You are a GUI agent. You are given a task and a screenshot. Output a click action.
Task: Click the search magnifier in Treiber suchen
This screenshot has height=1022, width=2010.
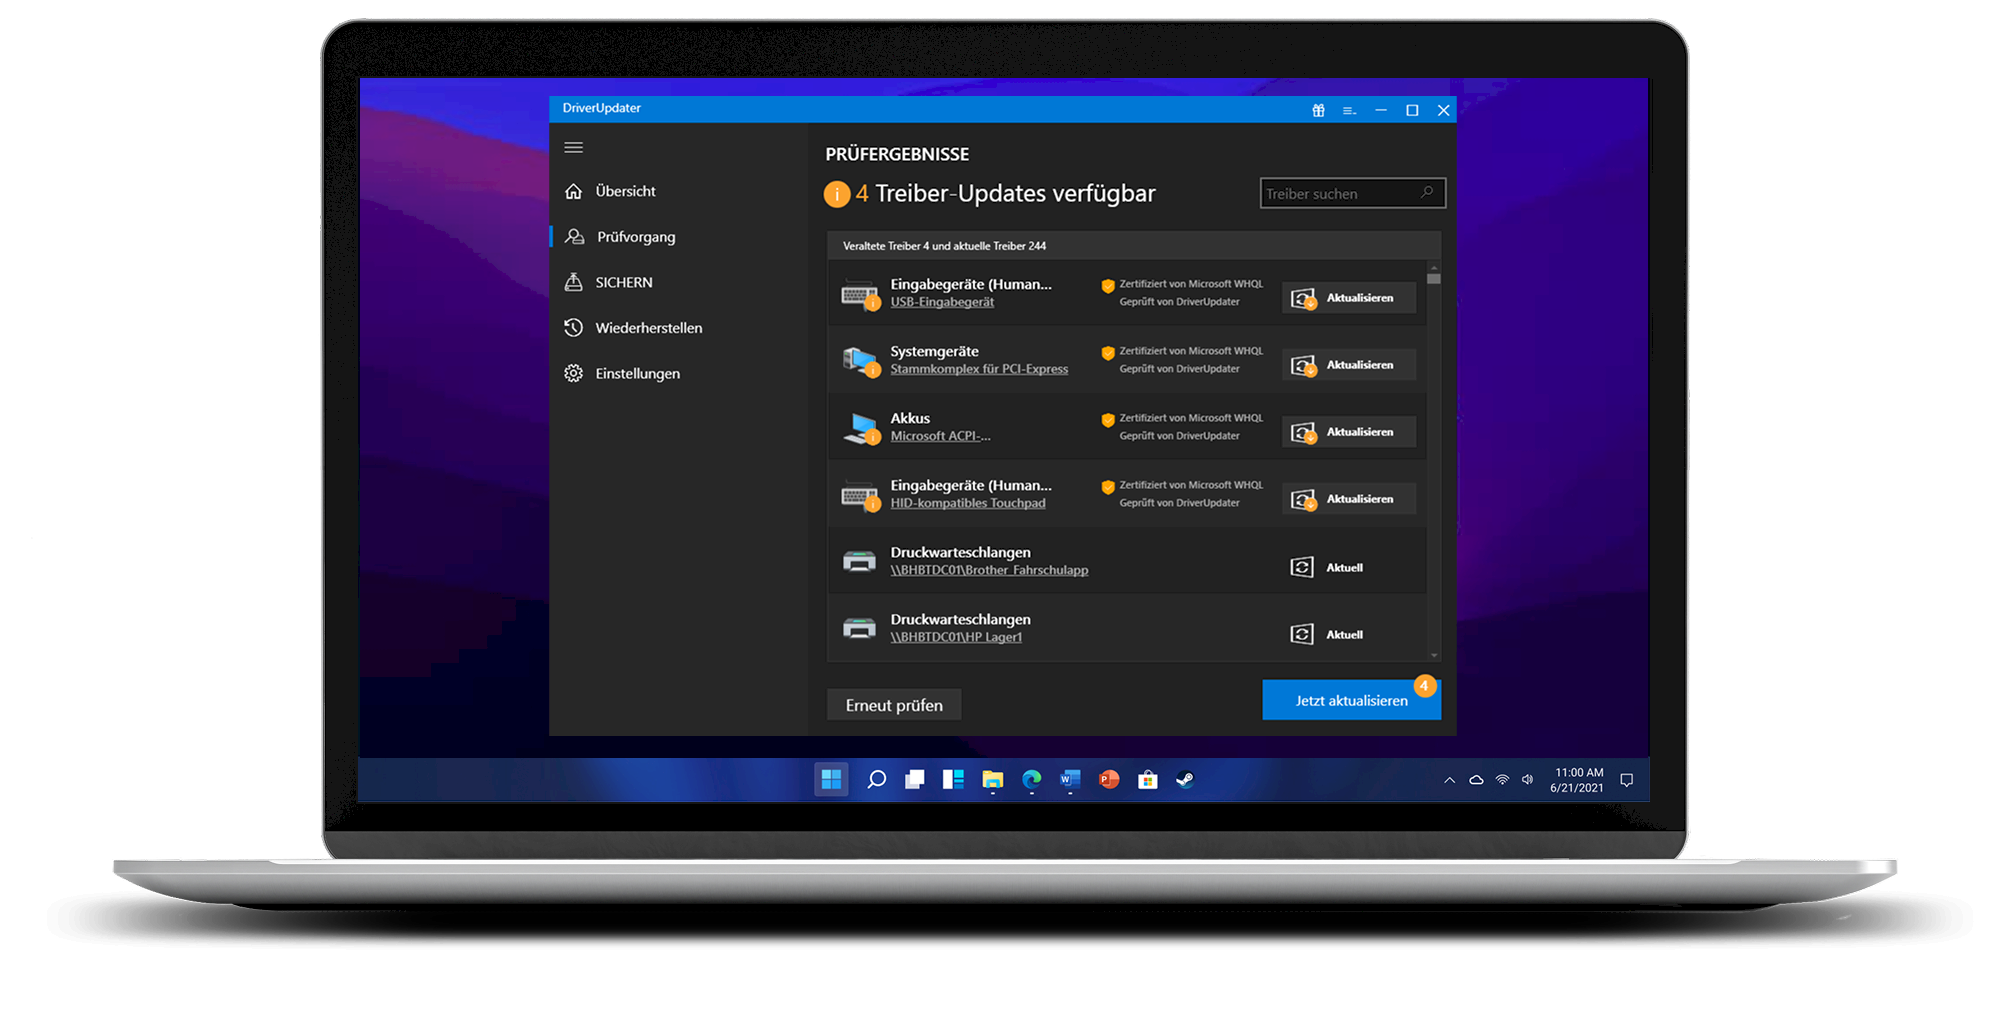(x=1427, y=193)
